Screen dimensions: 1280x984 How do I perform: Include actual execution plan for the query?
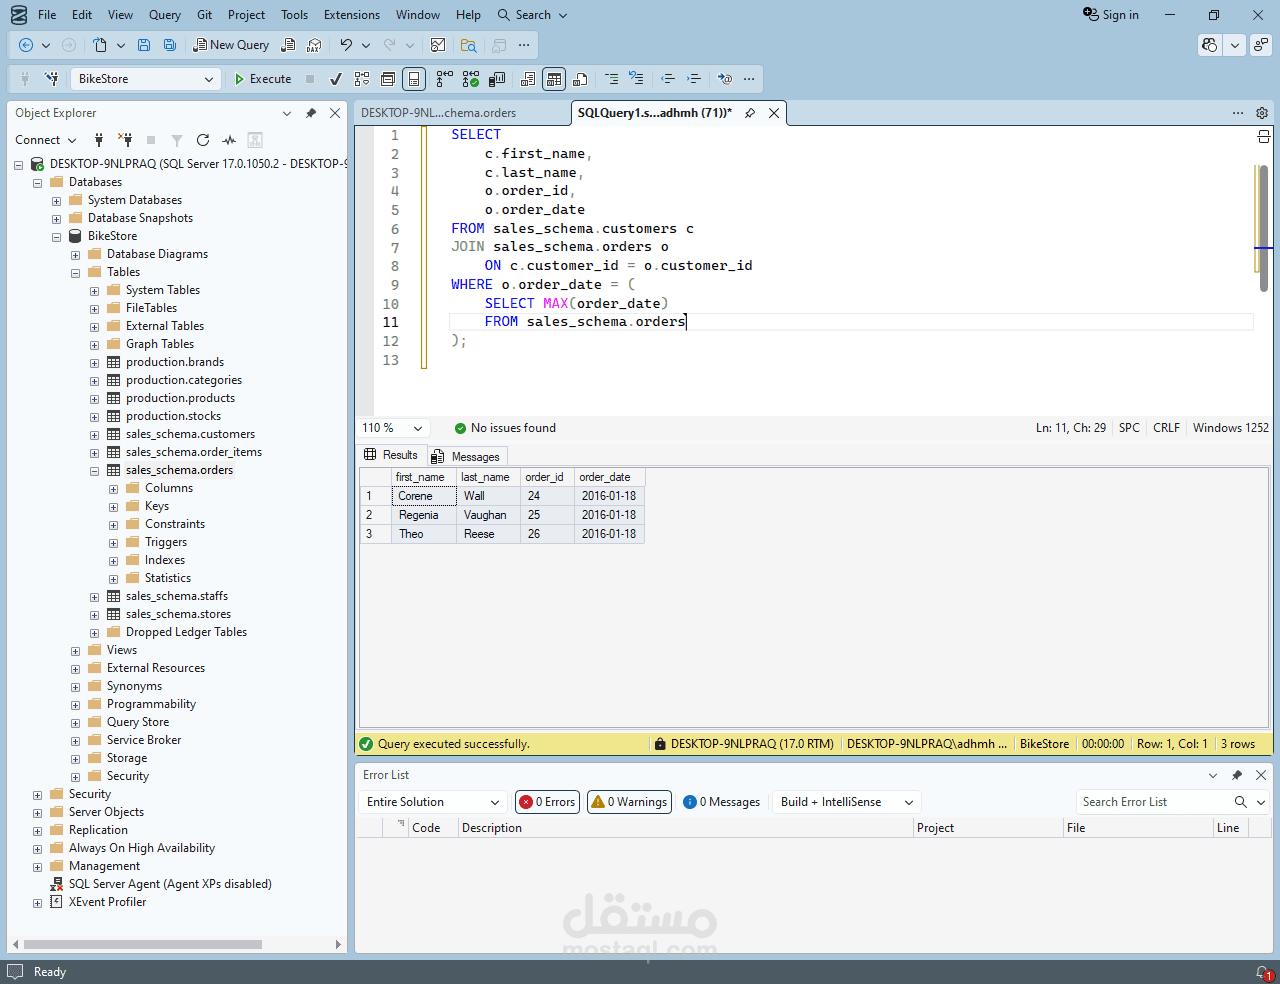(x=470, y=78)
